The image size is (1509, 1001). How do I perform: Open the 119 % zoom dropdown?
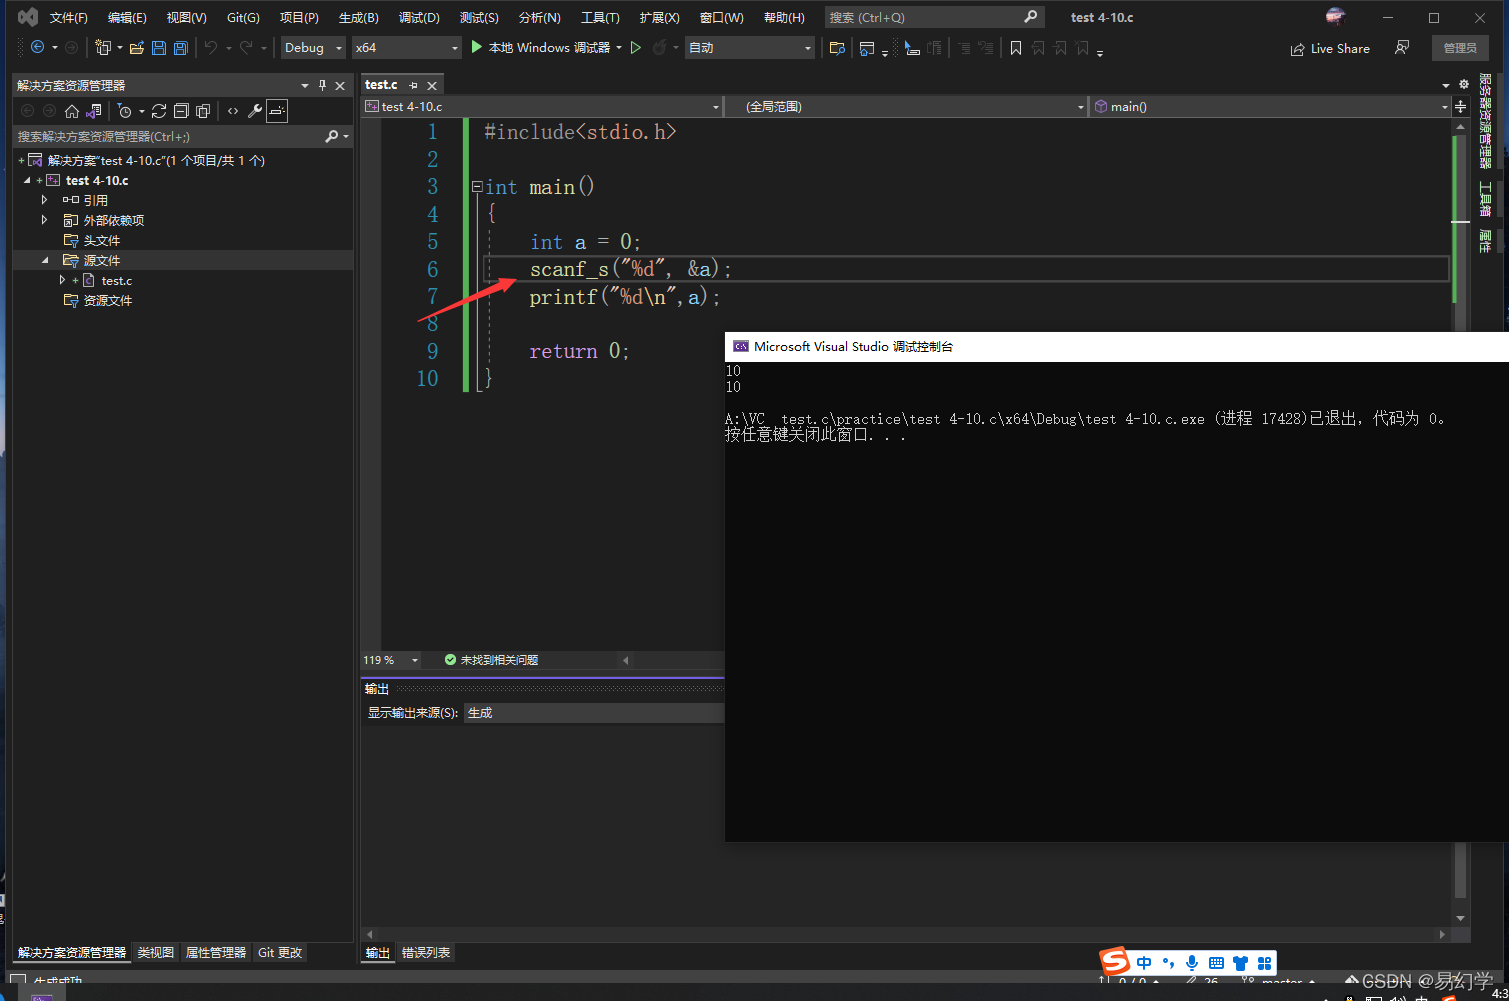tap(391, 660)
